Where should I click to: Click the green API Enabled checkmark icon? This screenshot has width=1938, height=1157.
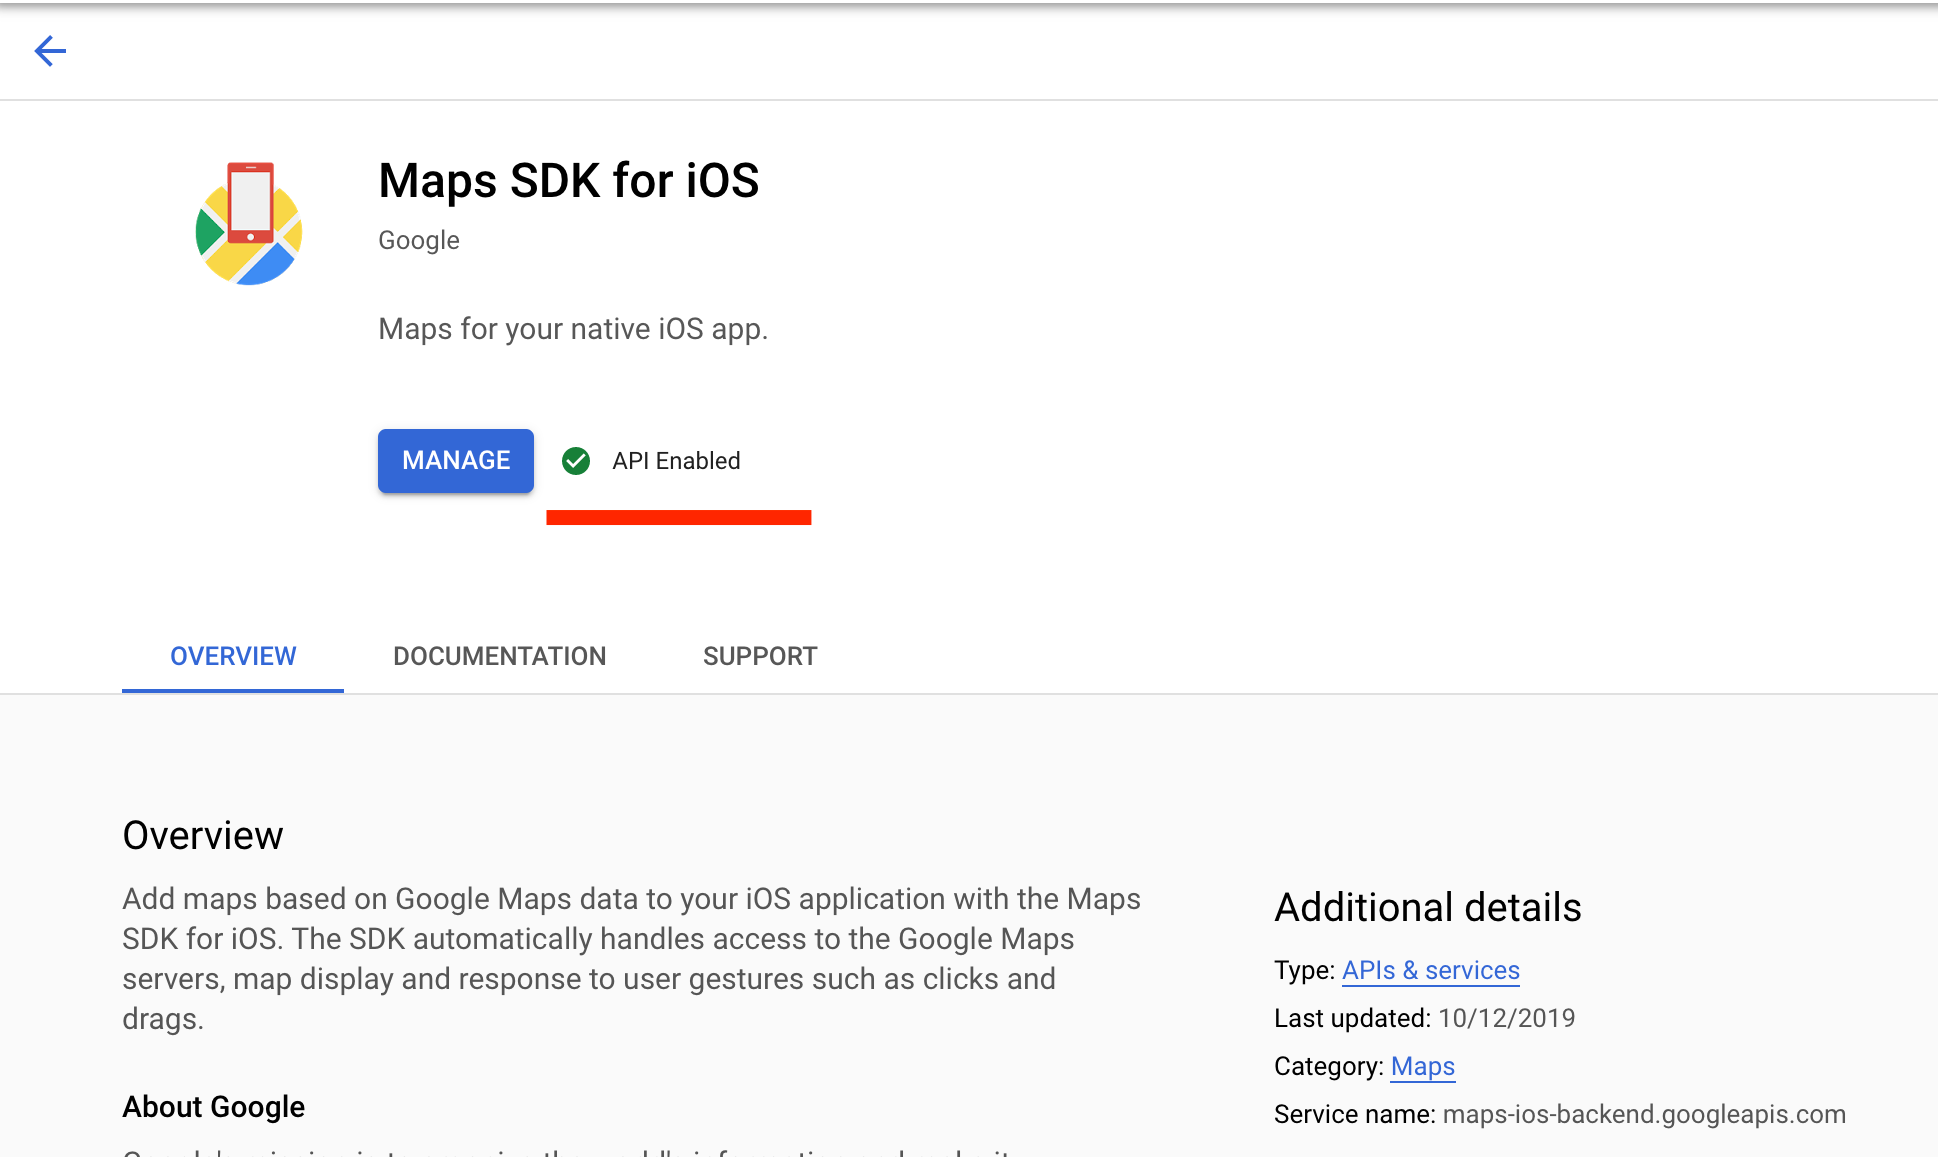(x=576, y=461)
